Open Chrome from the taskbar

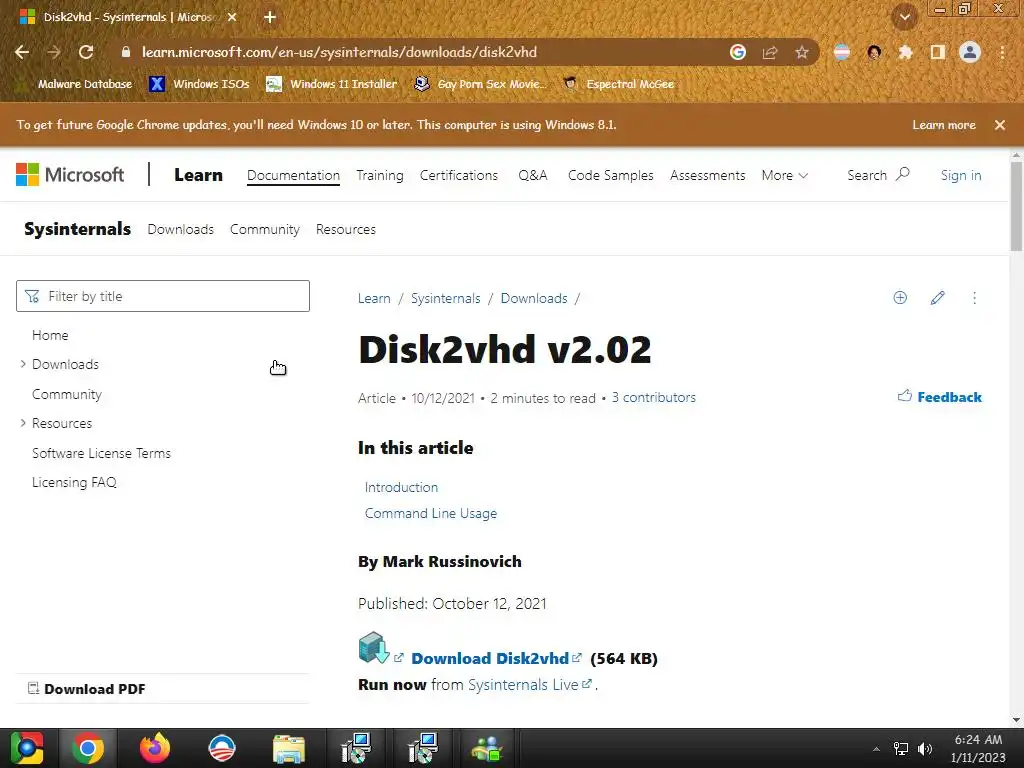click(x=88, y=748)
